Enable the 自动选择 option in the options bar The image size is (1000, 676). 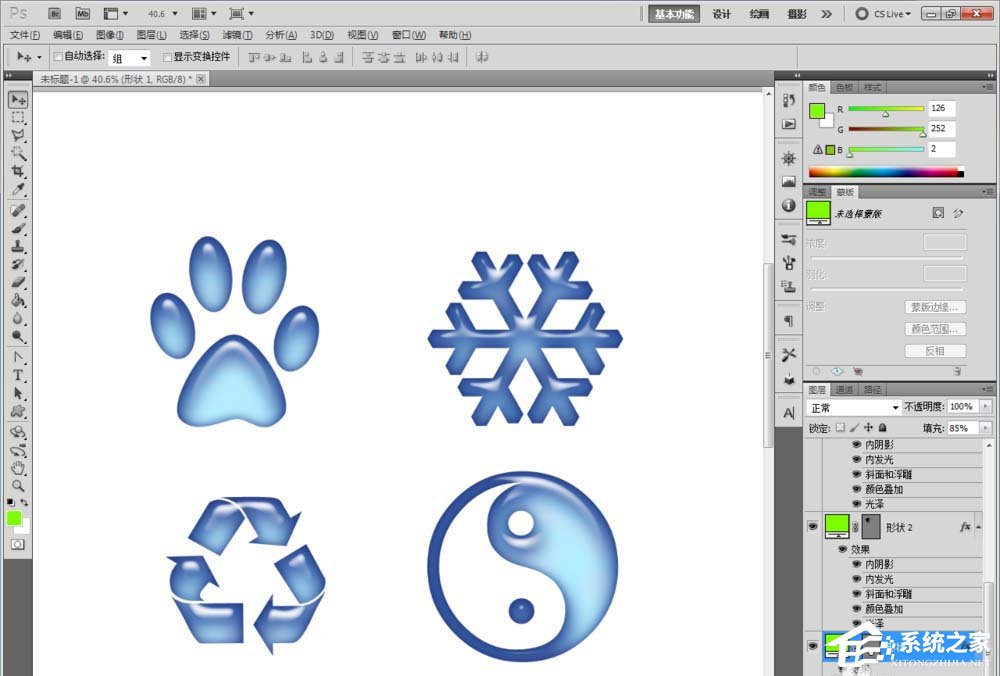pos(57,57)
